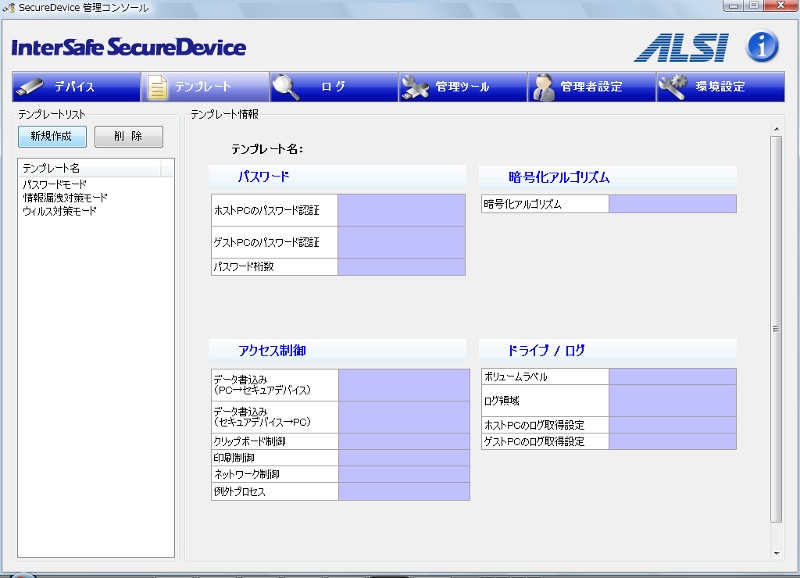Click the クリップボード制御 label
Screen dimensions: 800x578
pos(249,441)
